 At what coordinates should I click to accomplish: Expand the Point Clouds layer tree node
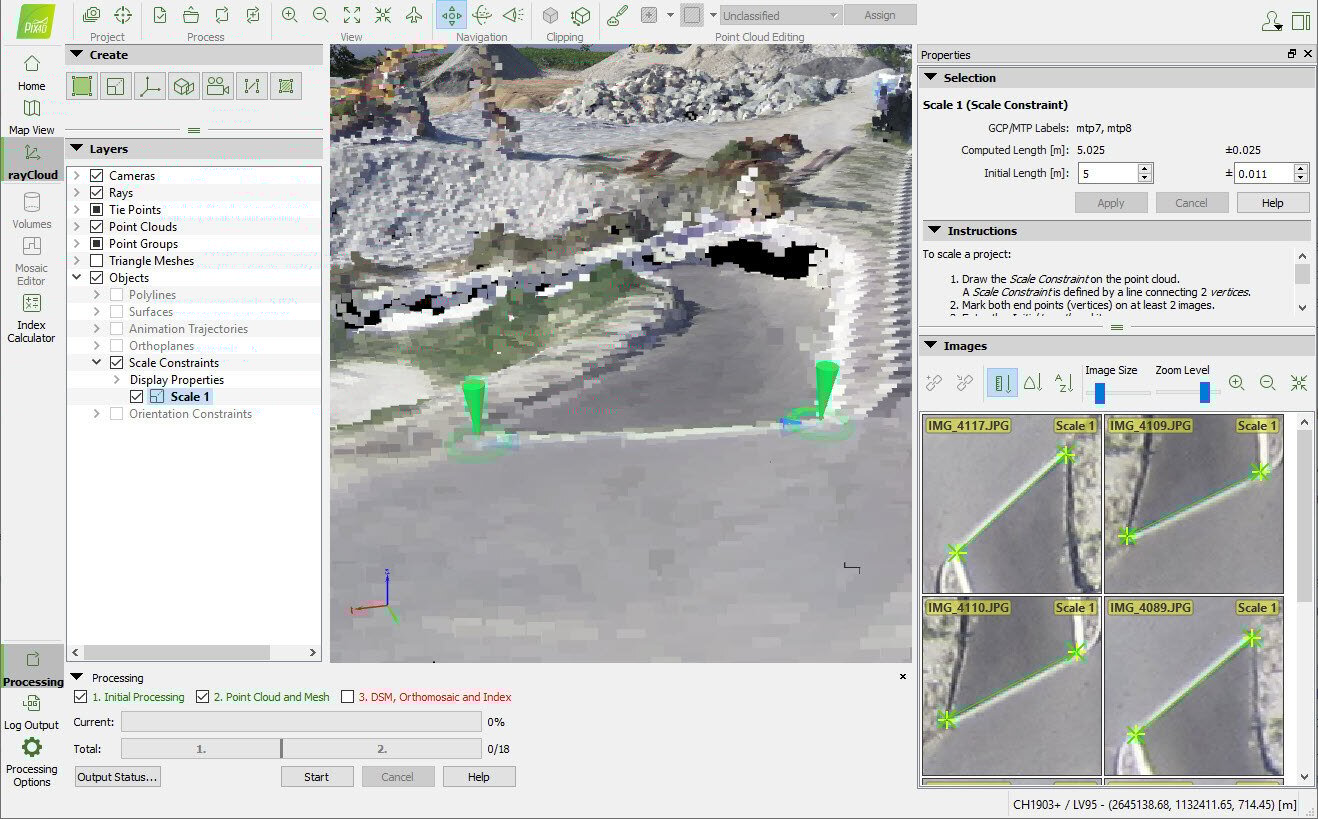[x=76, y=227]
